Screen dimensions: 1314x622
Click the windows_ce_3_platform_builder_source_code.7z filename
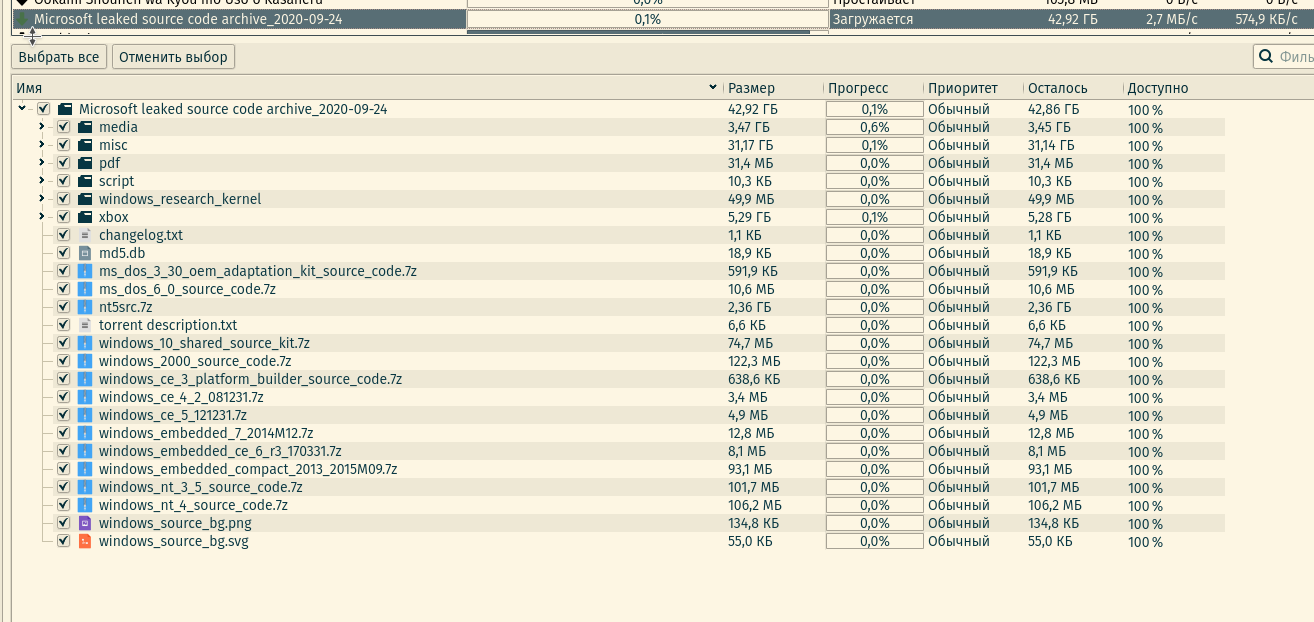(250, 379)
